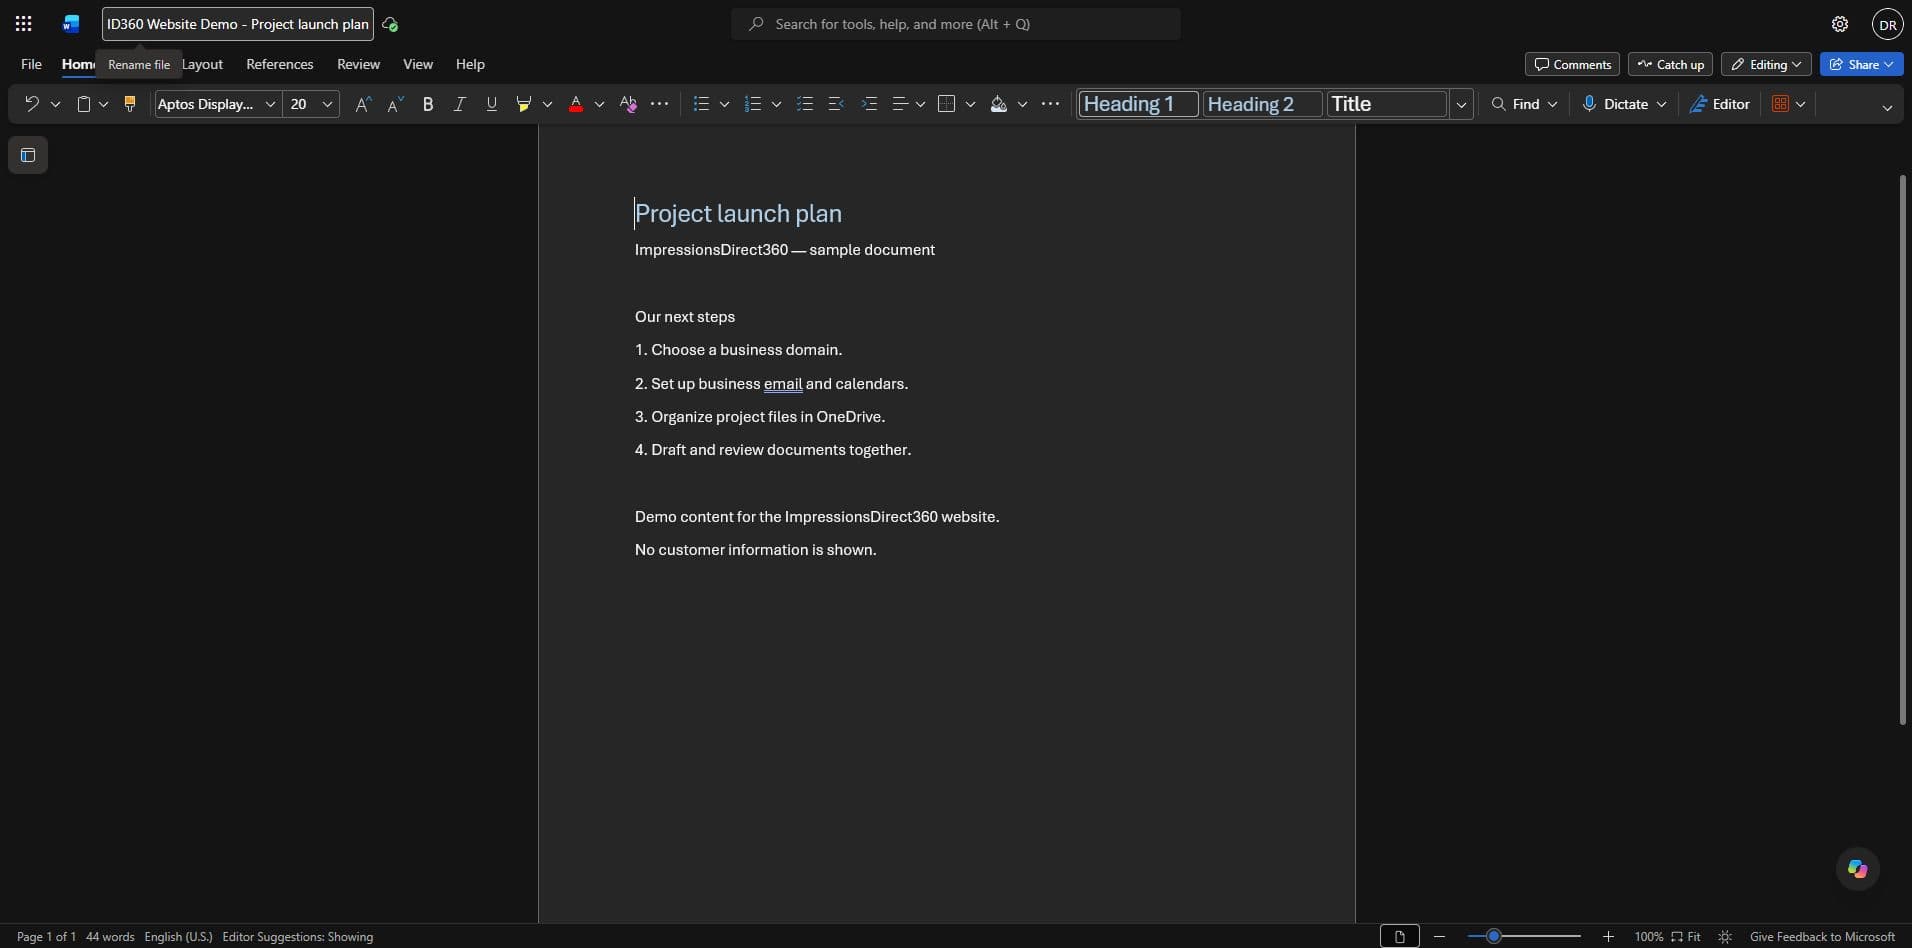Switch to the References tab
1912x948 pixels.
(x=280, y=64)
